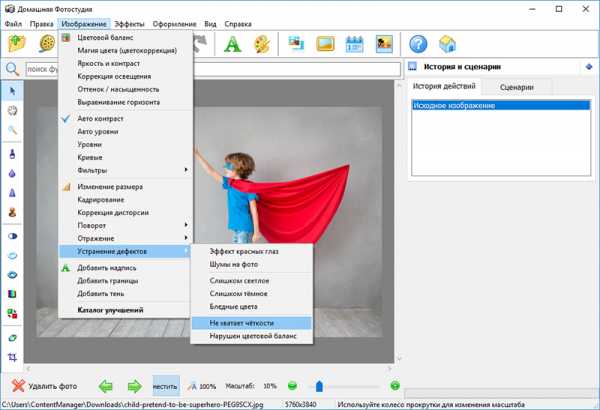Open the yellow frame toolbar icon

point(325,44)
